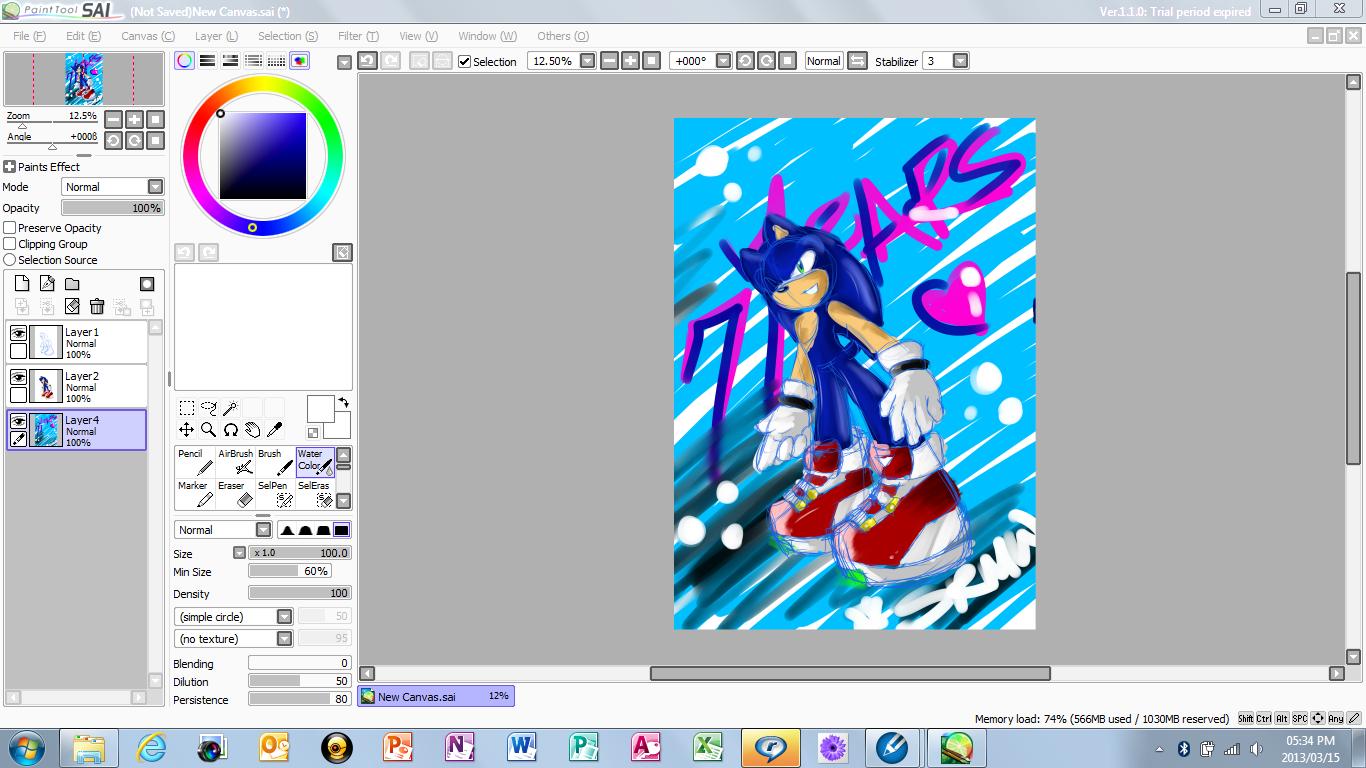Open the Edit menu

pyautogui.click(x=82, y=36)
